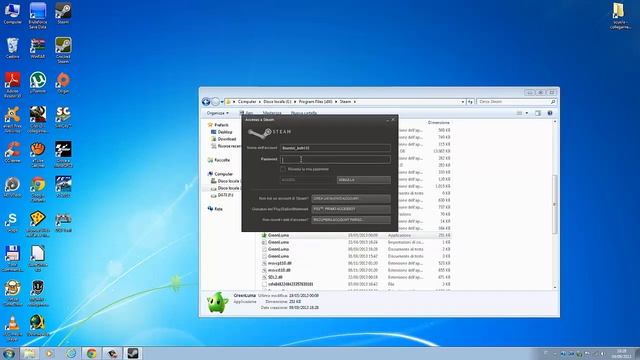Select Rete in the navigation pane
The width and height of the screenshot is (640, 360).
pos(218,209)
